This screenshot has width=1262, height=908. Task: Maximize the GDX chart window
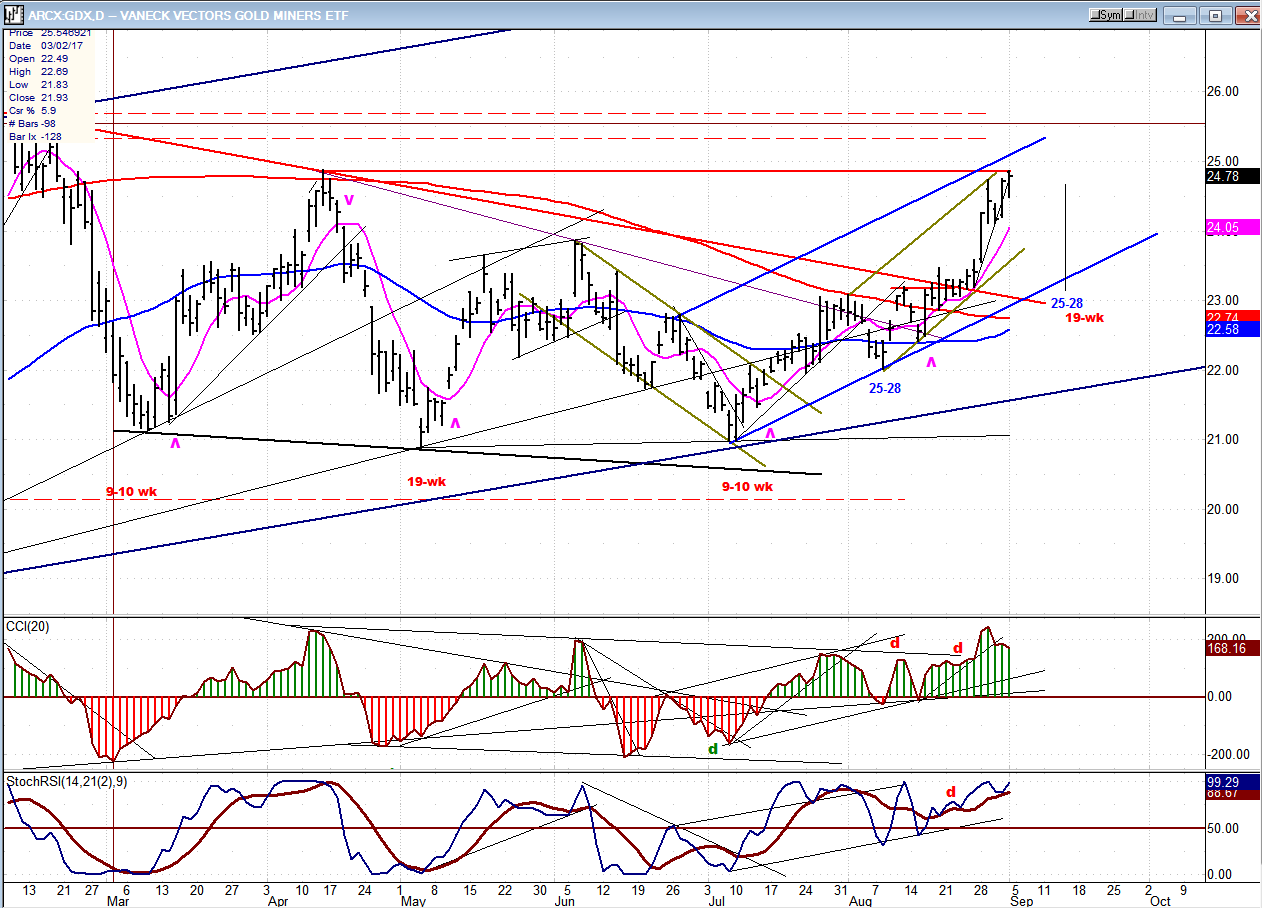pyautogui.click(x=1215, y=15)
